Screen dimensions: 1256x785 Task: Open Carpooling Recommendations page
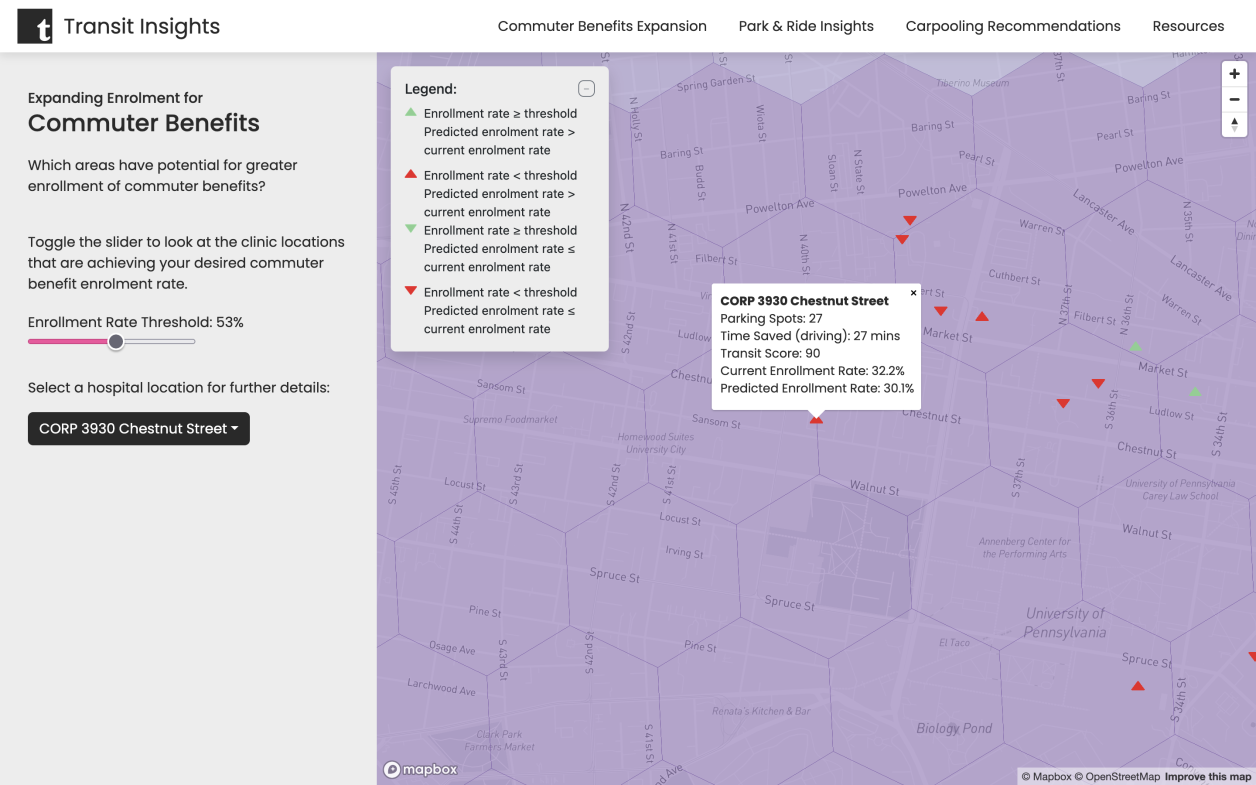coord(1013,26)
